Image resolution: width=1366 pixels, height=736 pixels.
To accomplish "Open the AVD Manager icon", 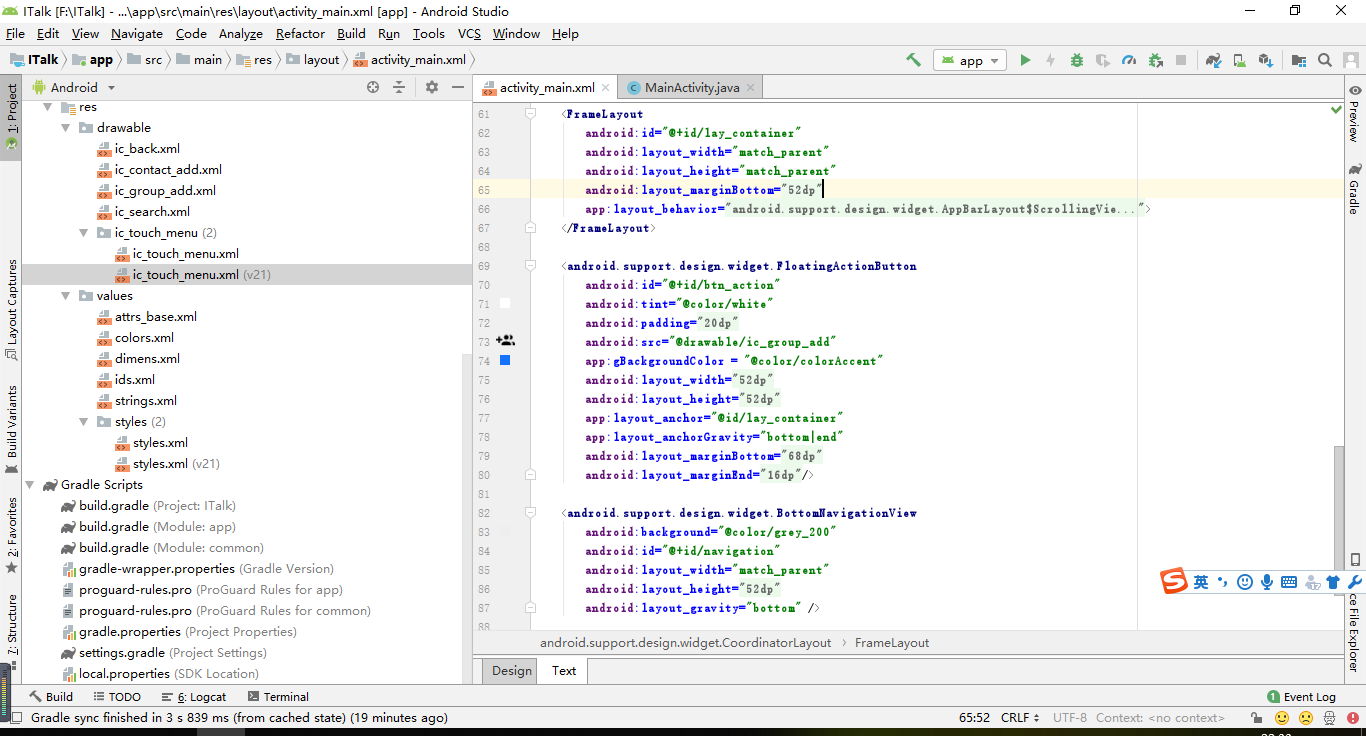I will 1239,60.
